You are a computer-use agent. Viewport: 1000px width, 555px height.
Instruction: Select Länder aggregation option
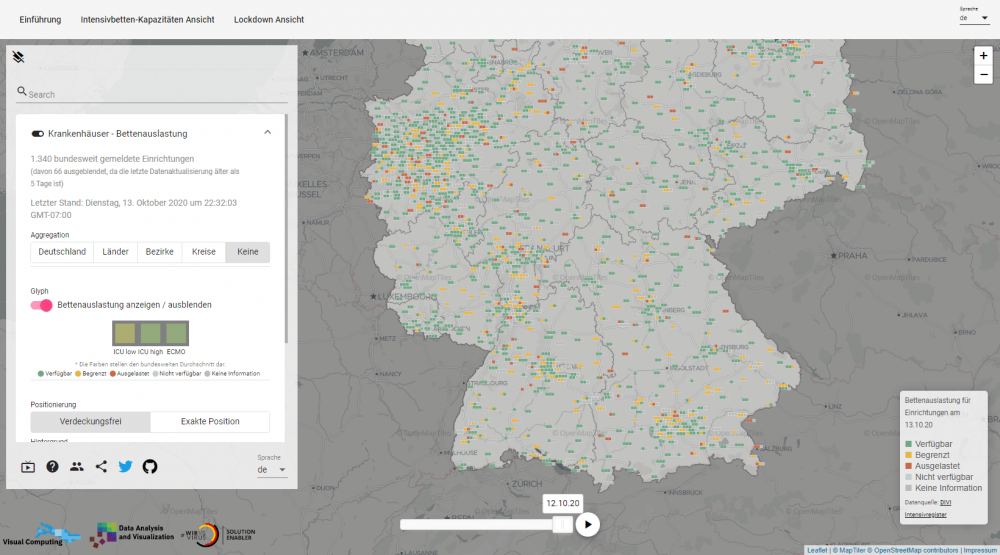(115, 252)
